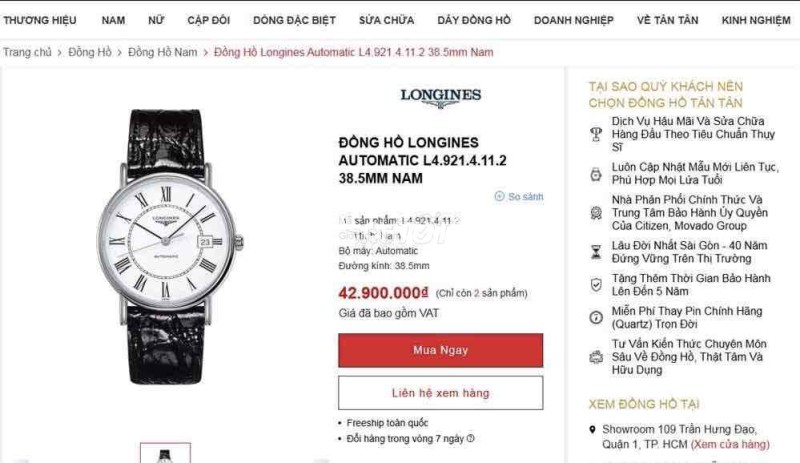Return to Trang chủ via breadcrumb
This screenshot has height=463, width=800.
point(27,52)
